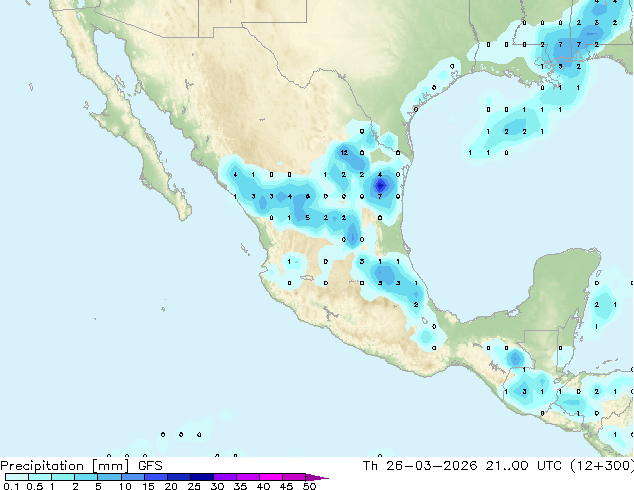Click the "21..00 UTC" time text

tap(524, 466)
